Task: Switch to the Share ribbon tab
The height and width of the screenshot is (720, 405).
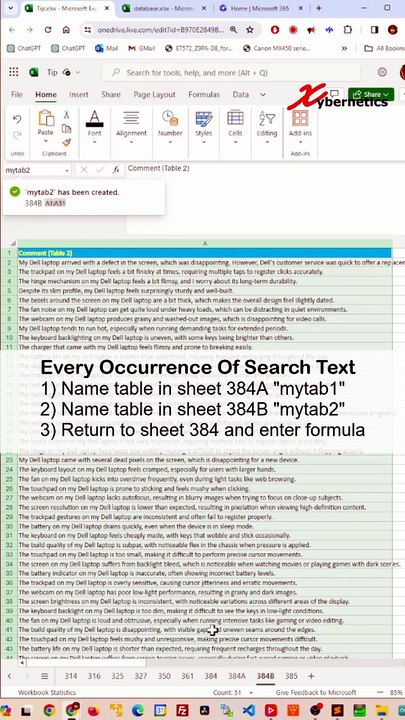Action: 111,95
